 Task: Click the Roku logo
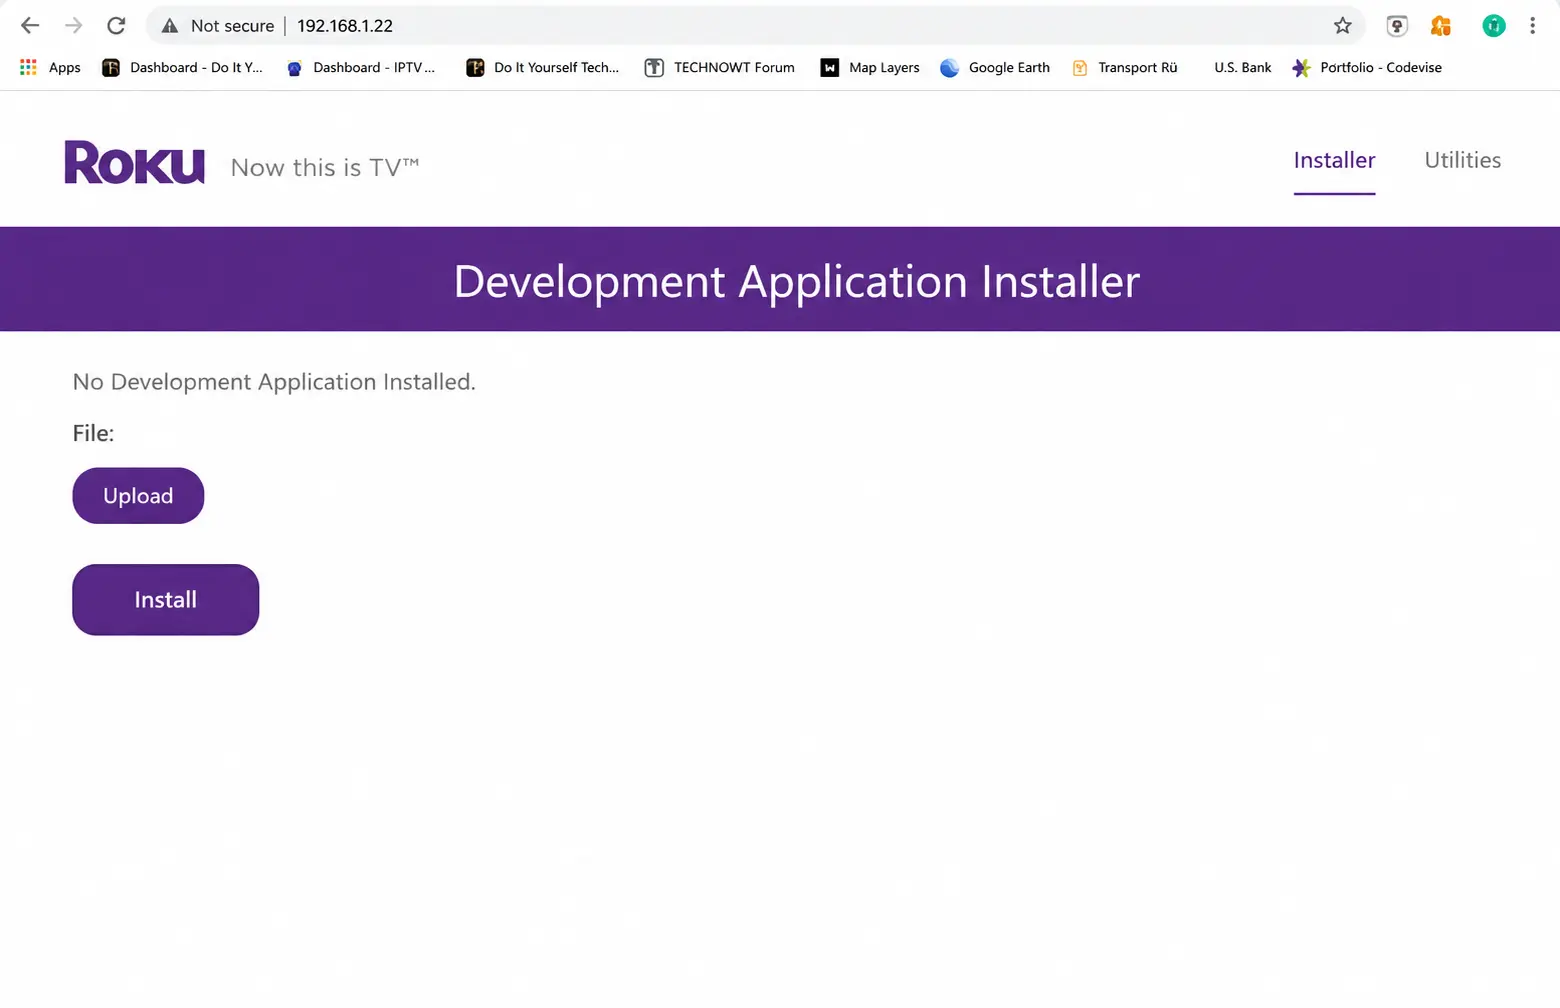pyautogui.click(x=135, y=162)
